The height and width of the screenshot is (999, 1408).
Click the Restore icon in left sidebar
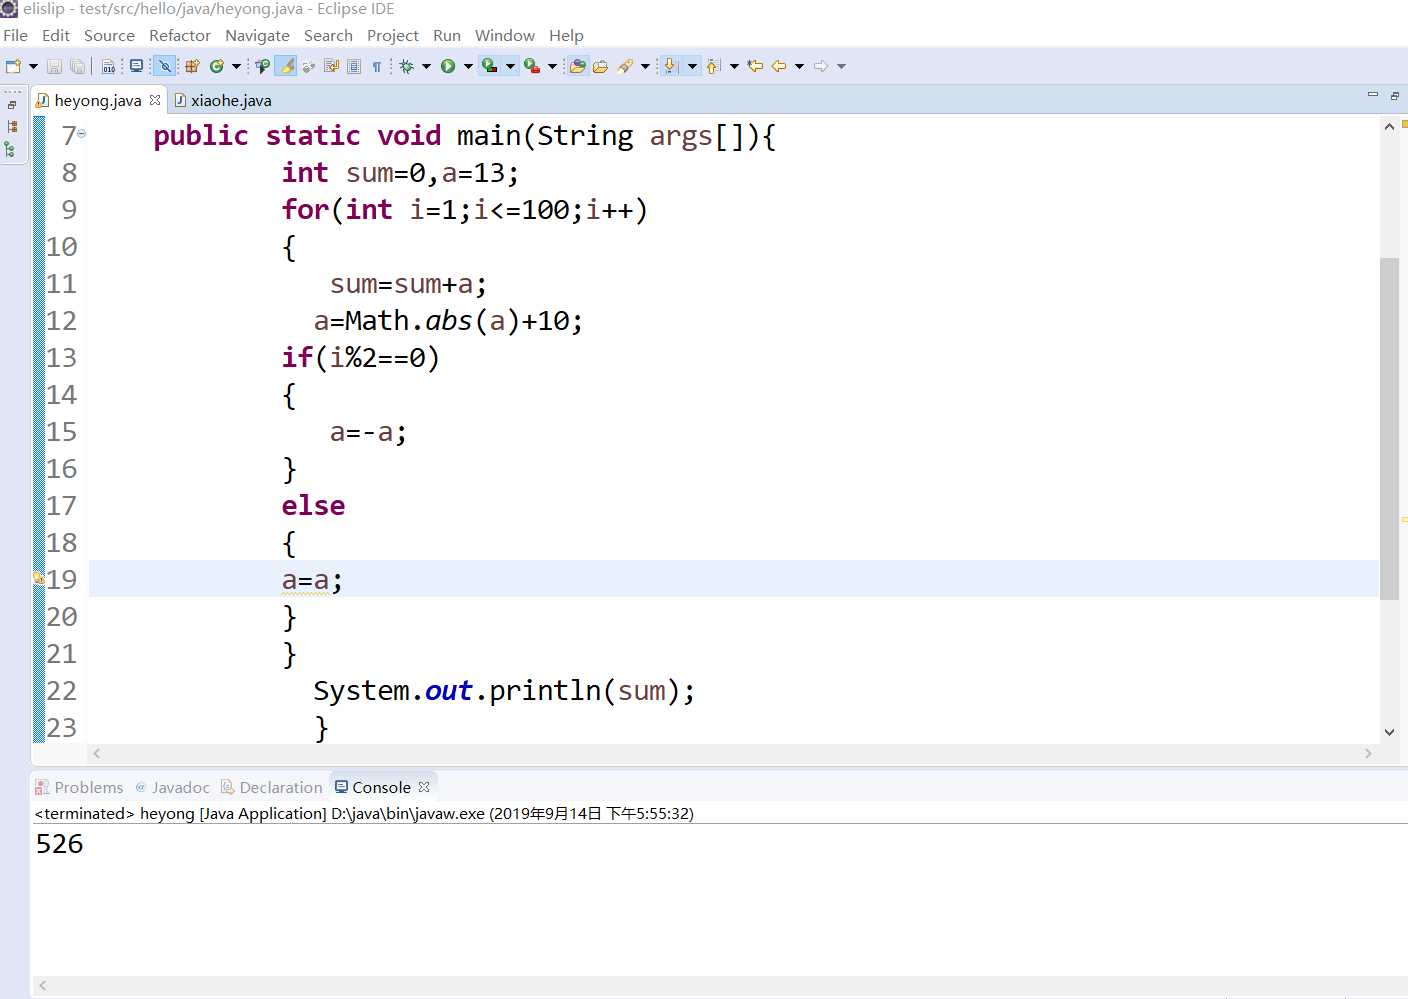point(12,104)
